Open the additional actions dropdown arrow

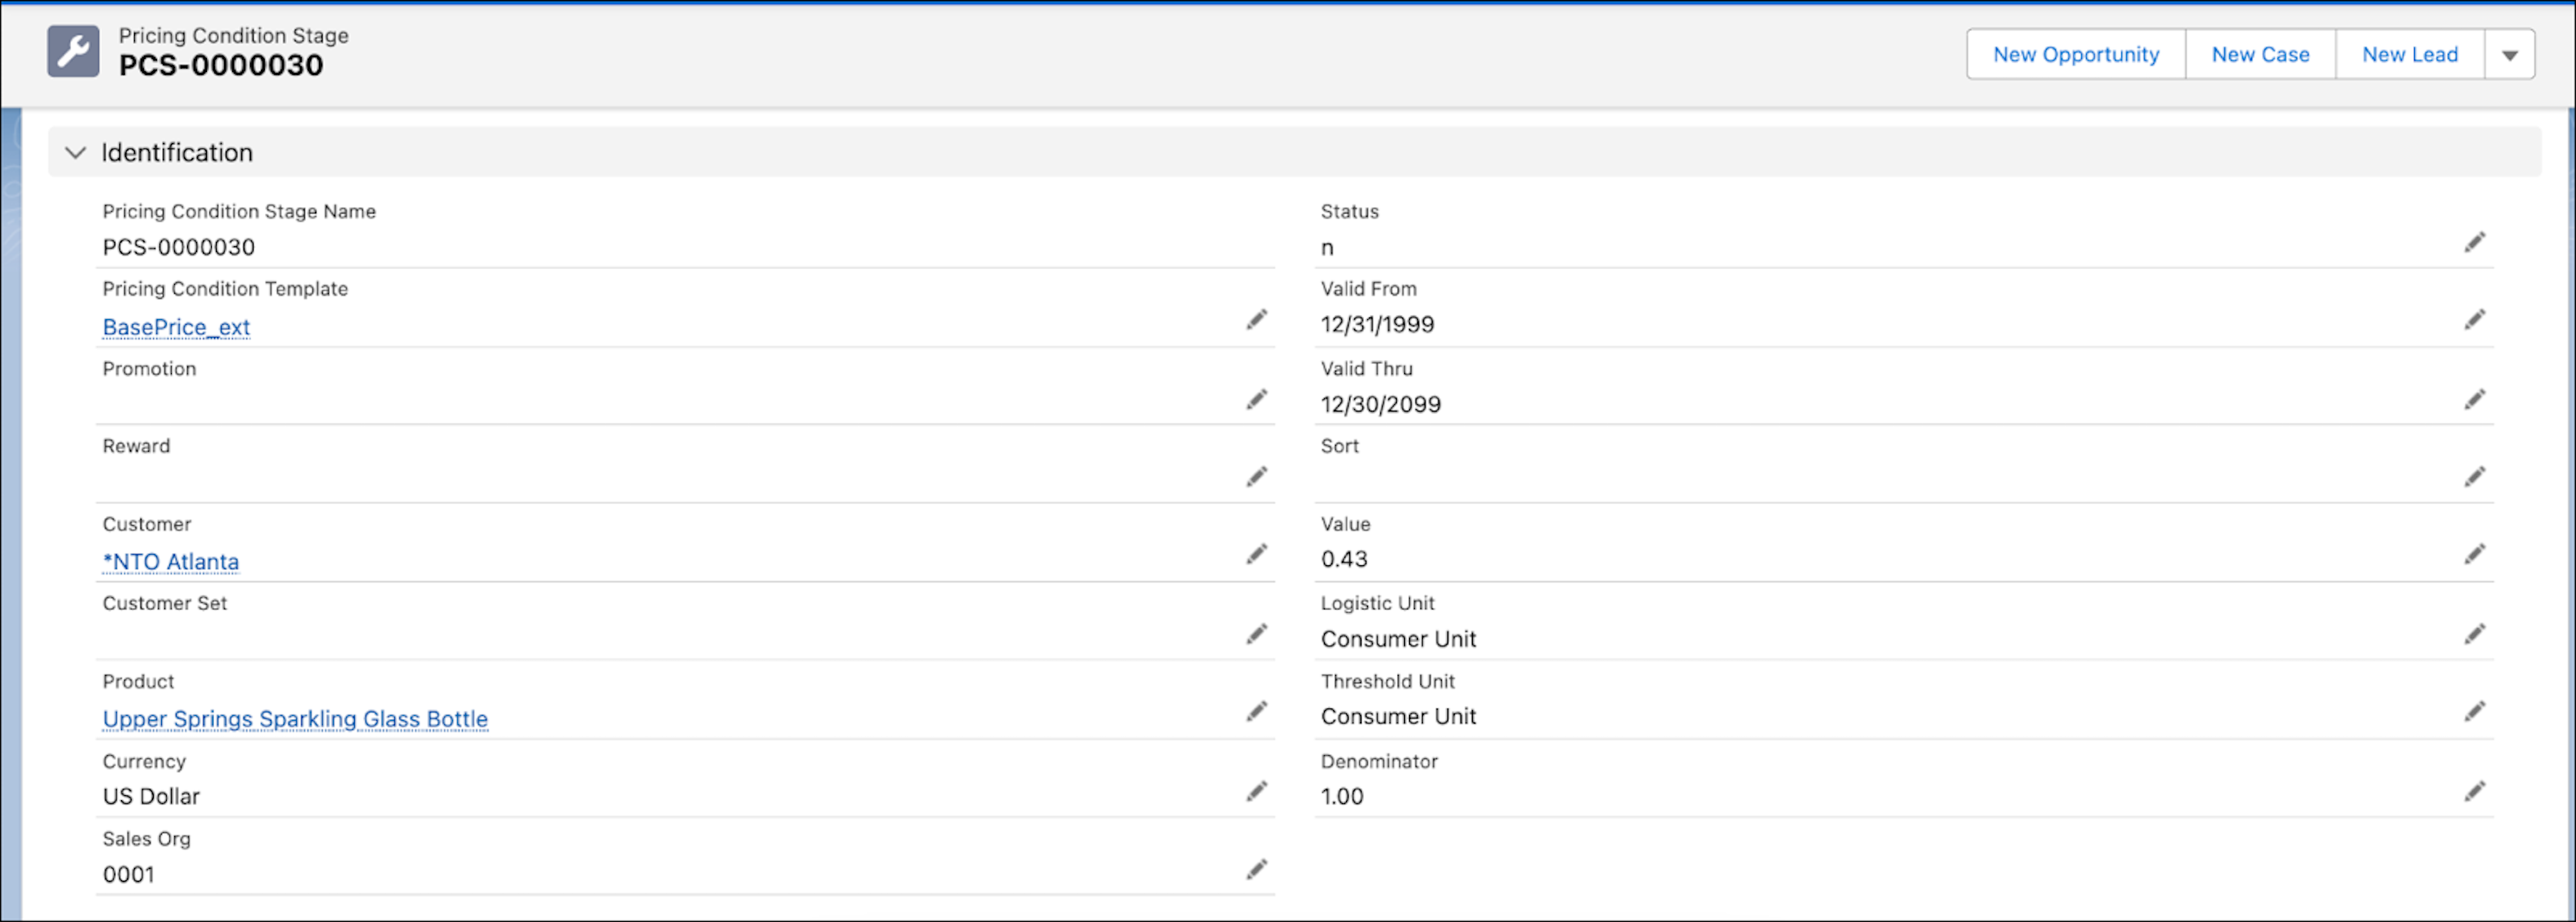(x=2510, y=54)
